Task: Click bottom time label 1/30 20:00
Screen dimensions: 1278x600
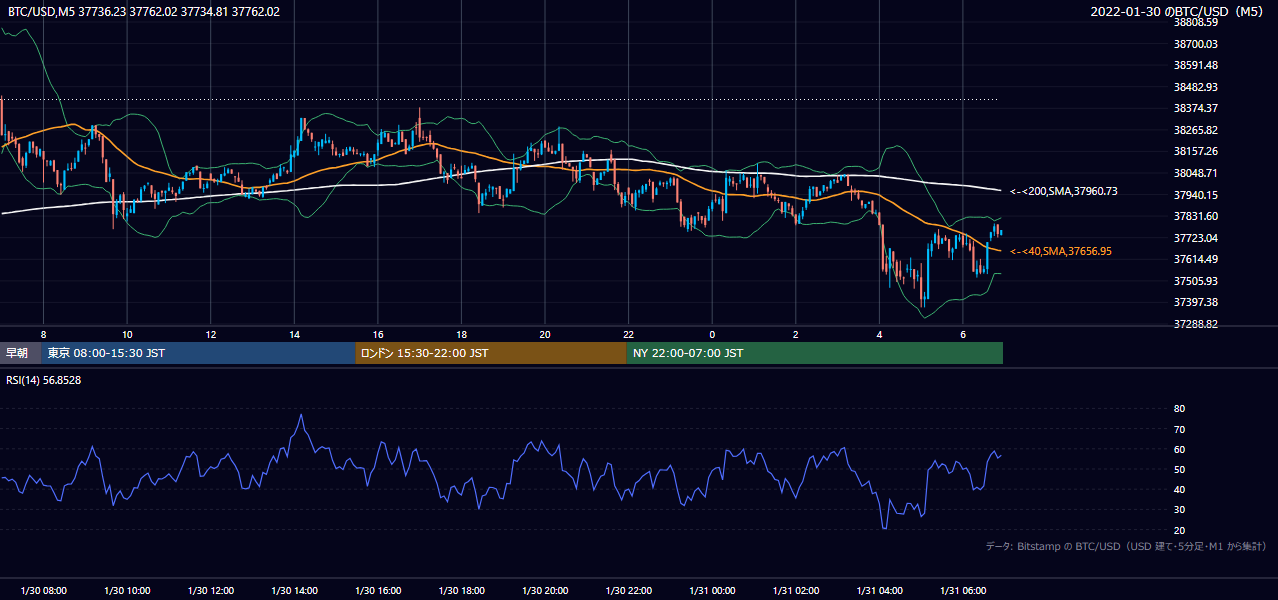Action: pyautogui.click(x=545, y=591)
